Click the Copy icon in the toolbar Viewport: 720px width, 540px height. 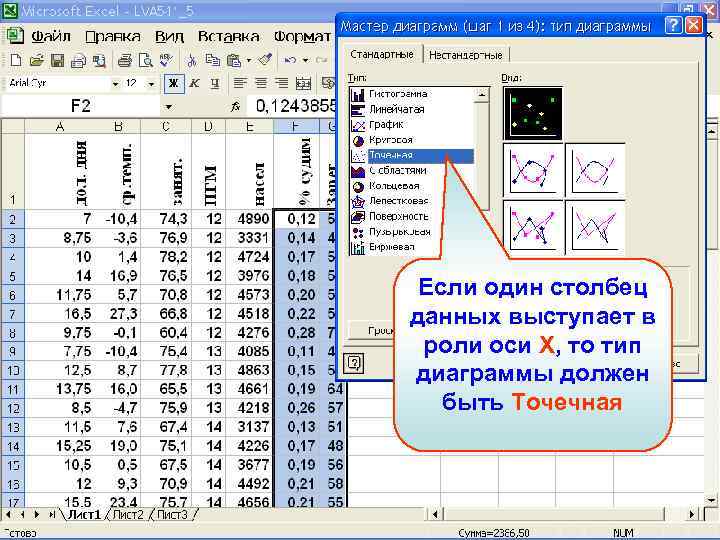tap(212, 60)
